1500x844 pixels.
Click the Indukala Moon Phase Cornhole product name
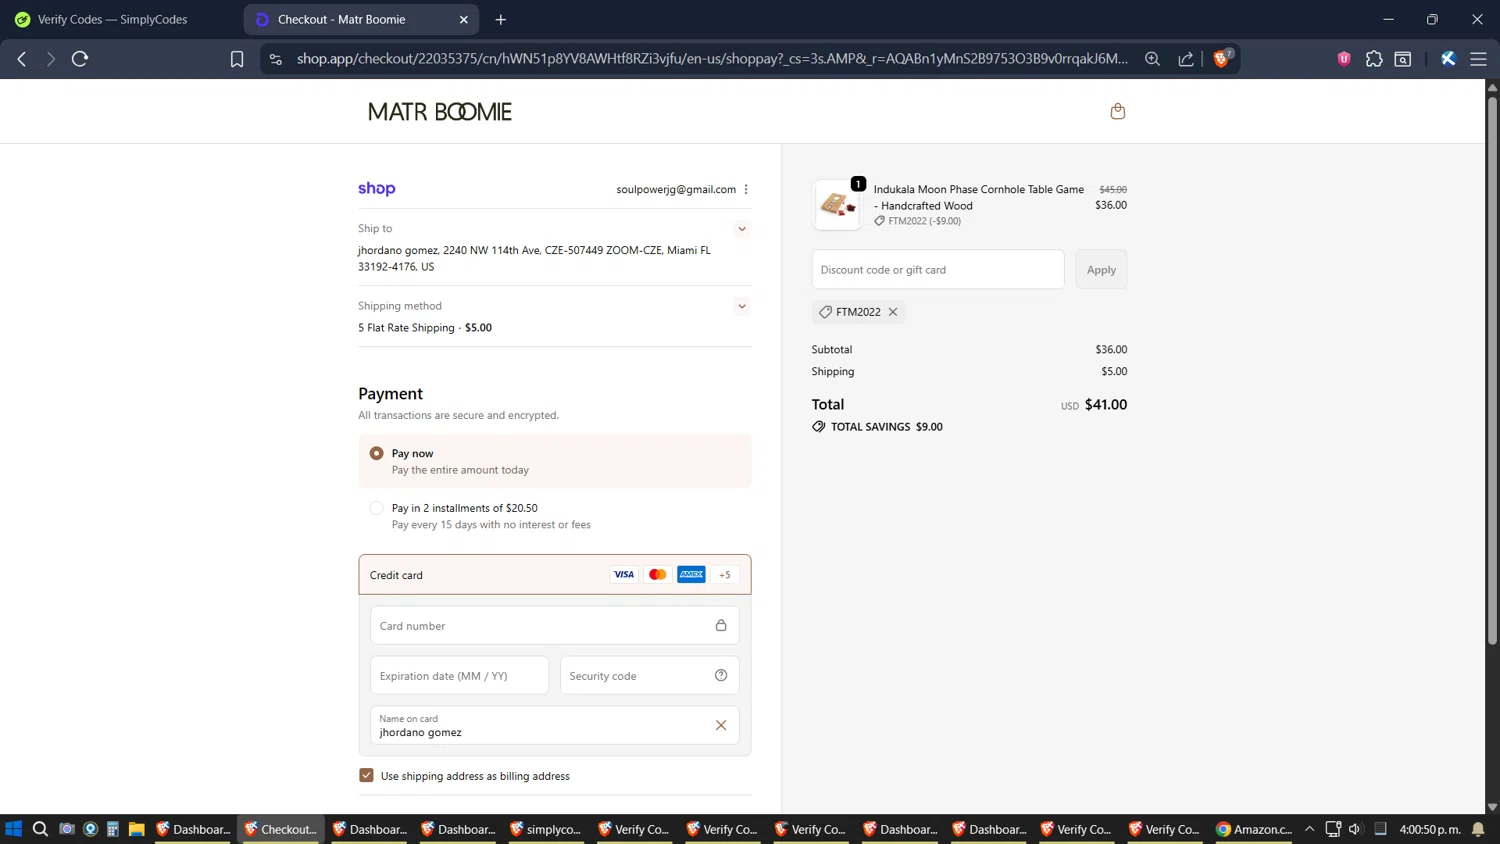pos(978,197)
